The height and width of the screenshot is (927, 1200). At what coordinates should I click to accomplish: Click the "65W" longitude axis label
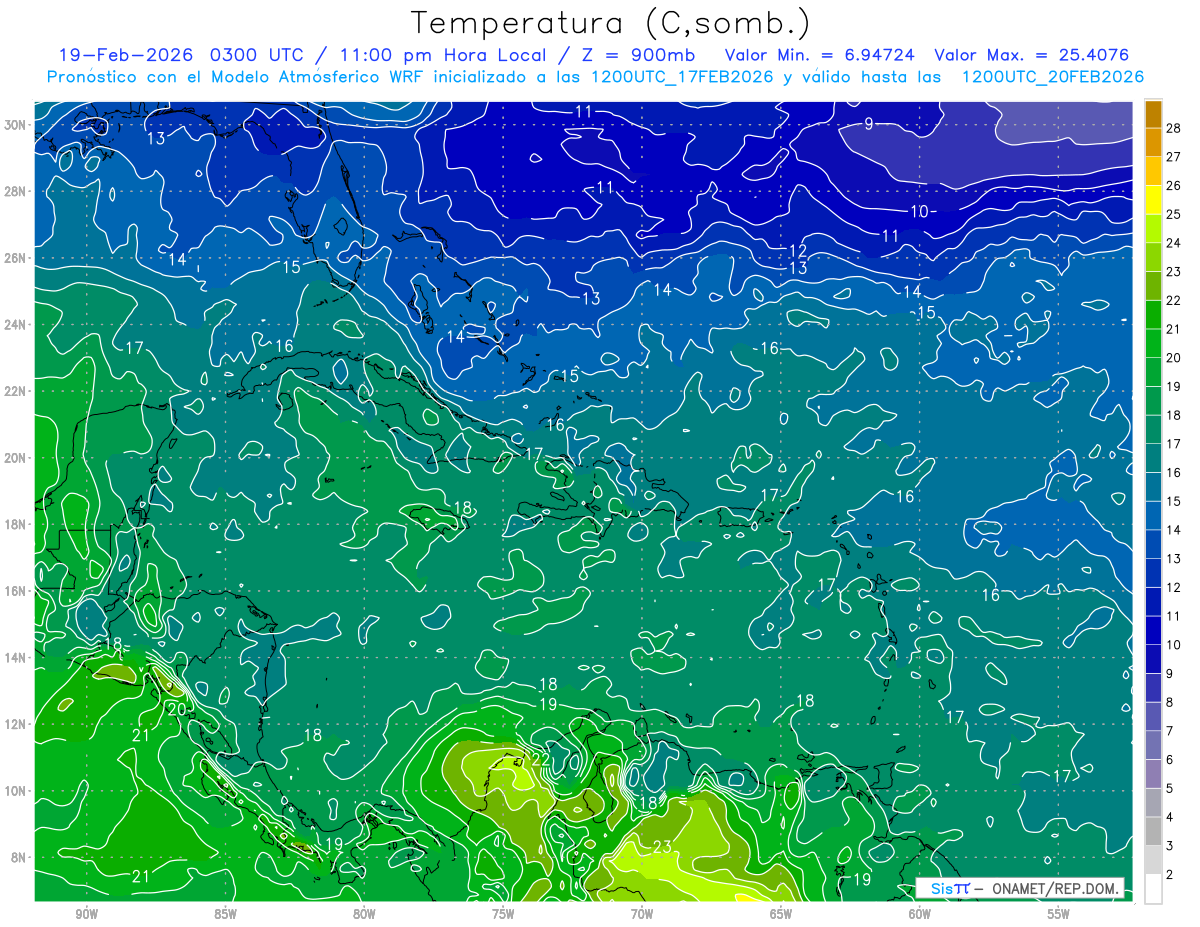(x=781, y=914)
